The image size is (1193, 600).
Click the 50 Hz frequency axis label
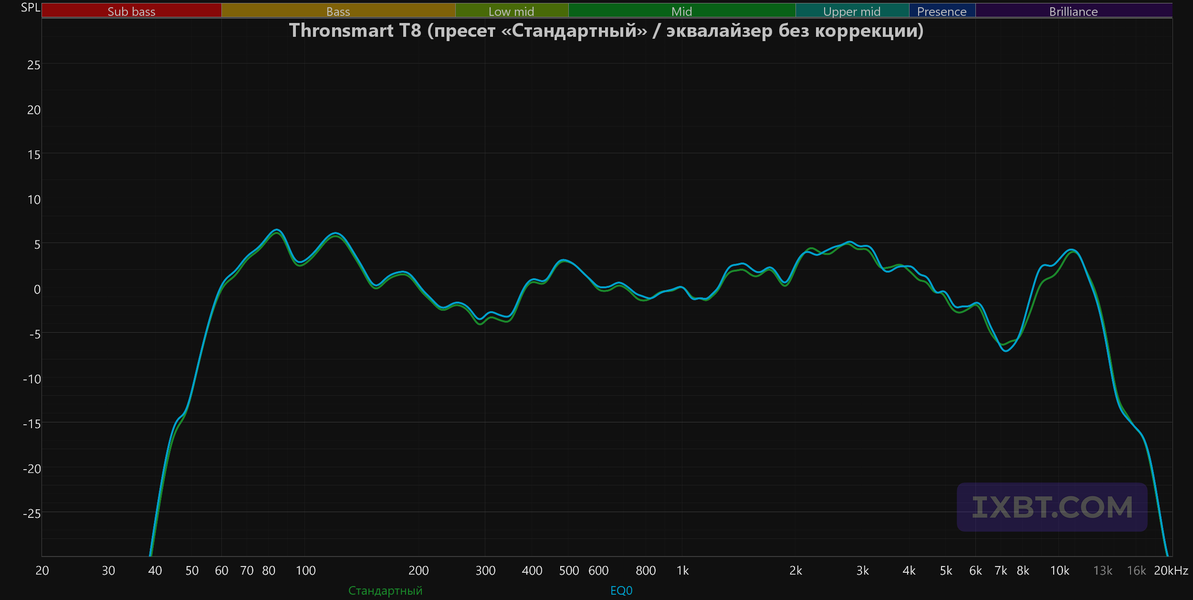point(192,571)
